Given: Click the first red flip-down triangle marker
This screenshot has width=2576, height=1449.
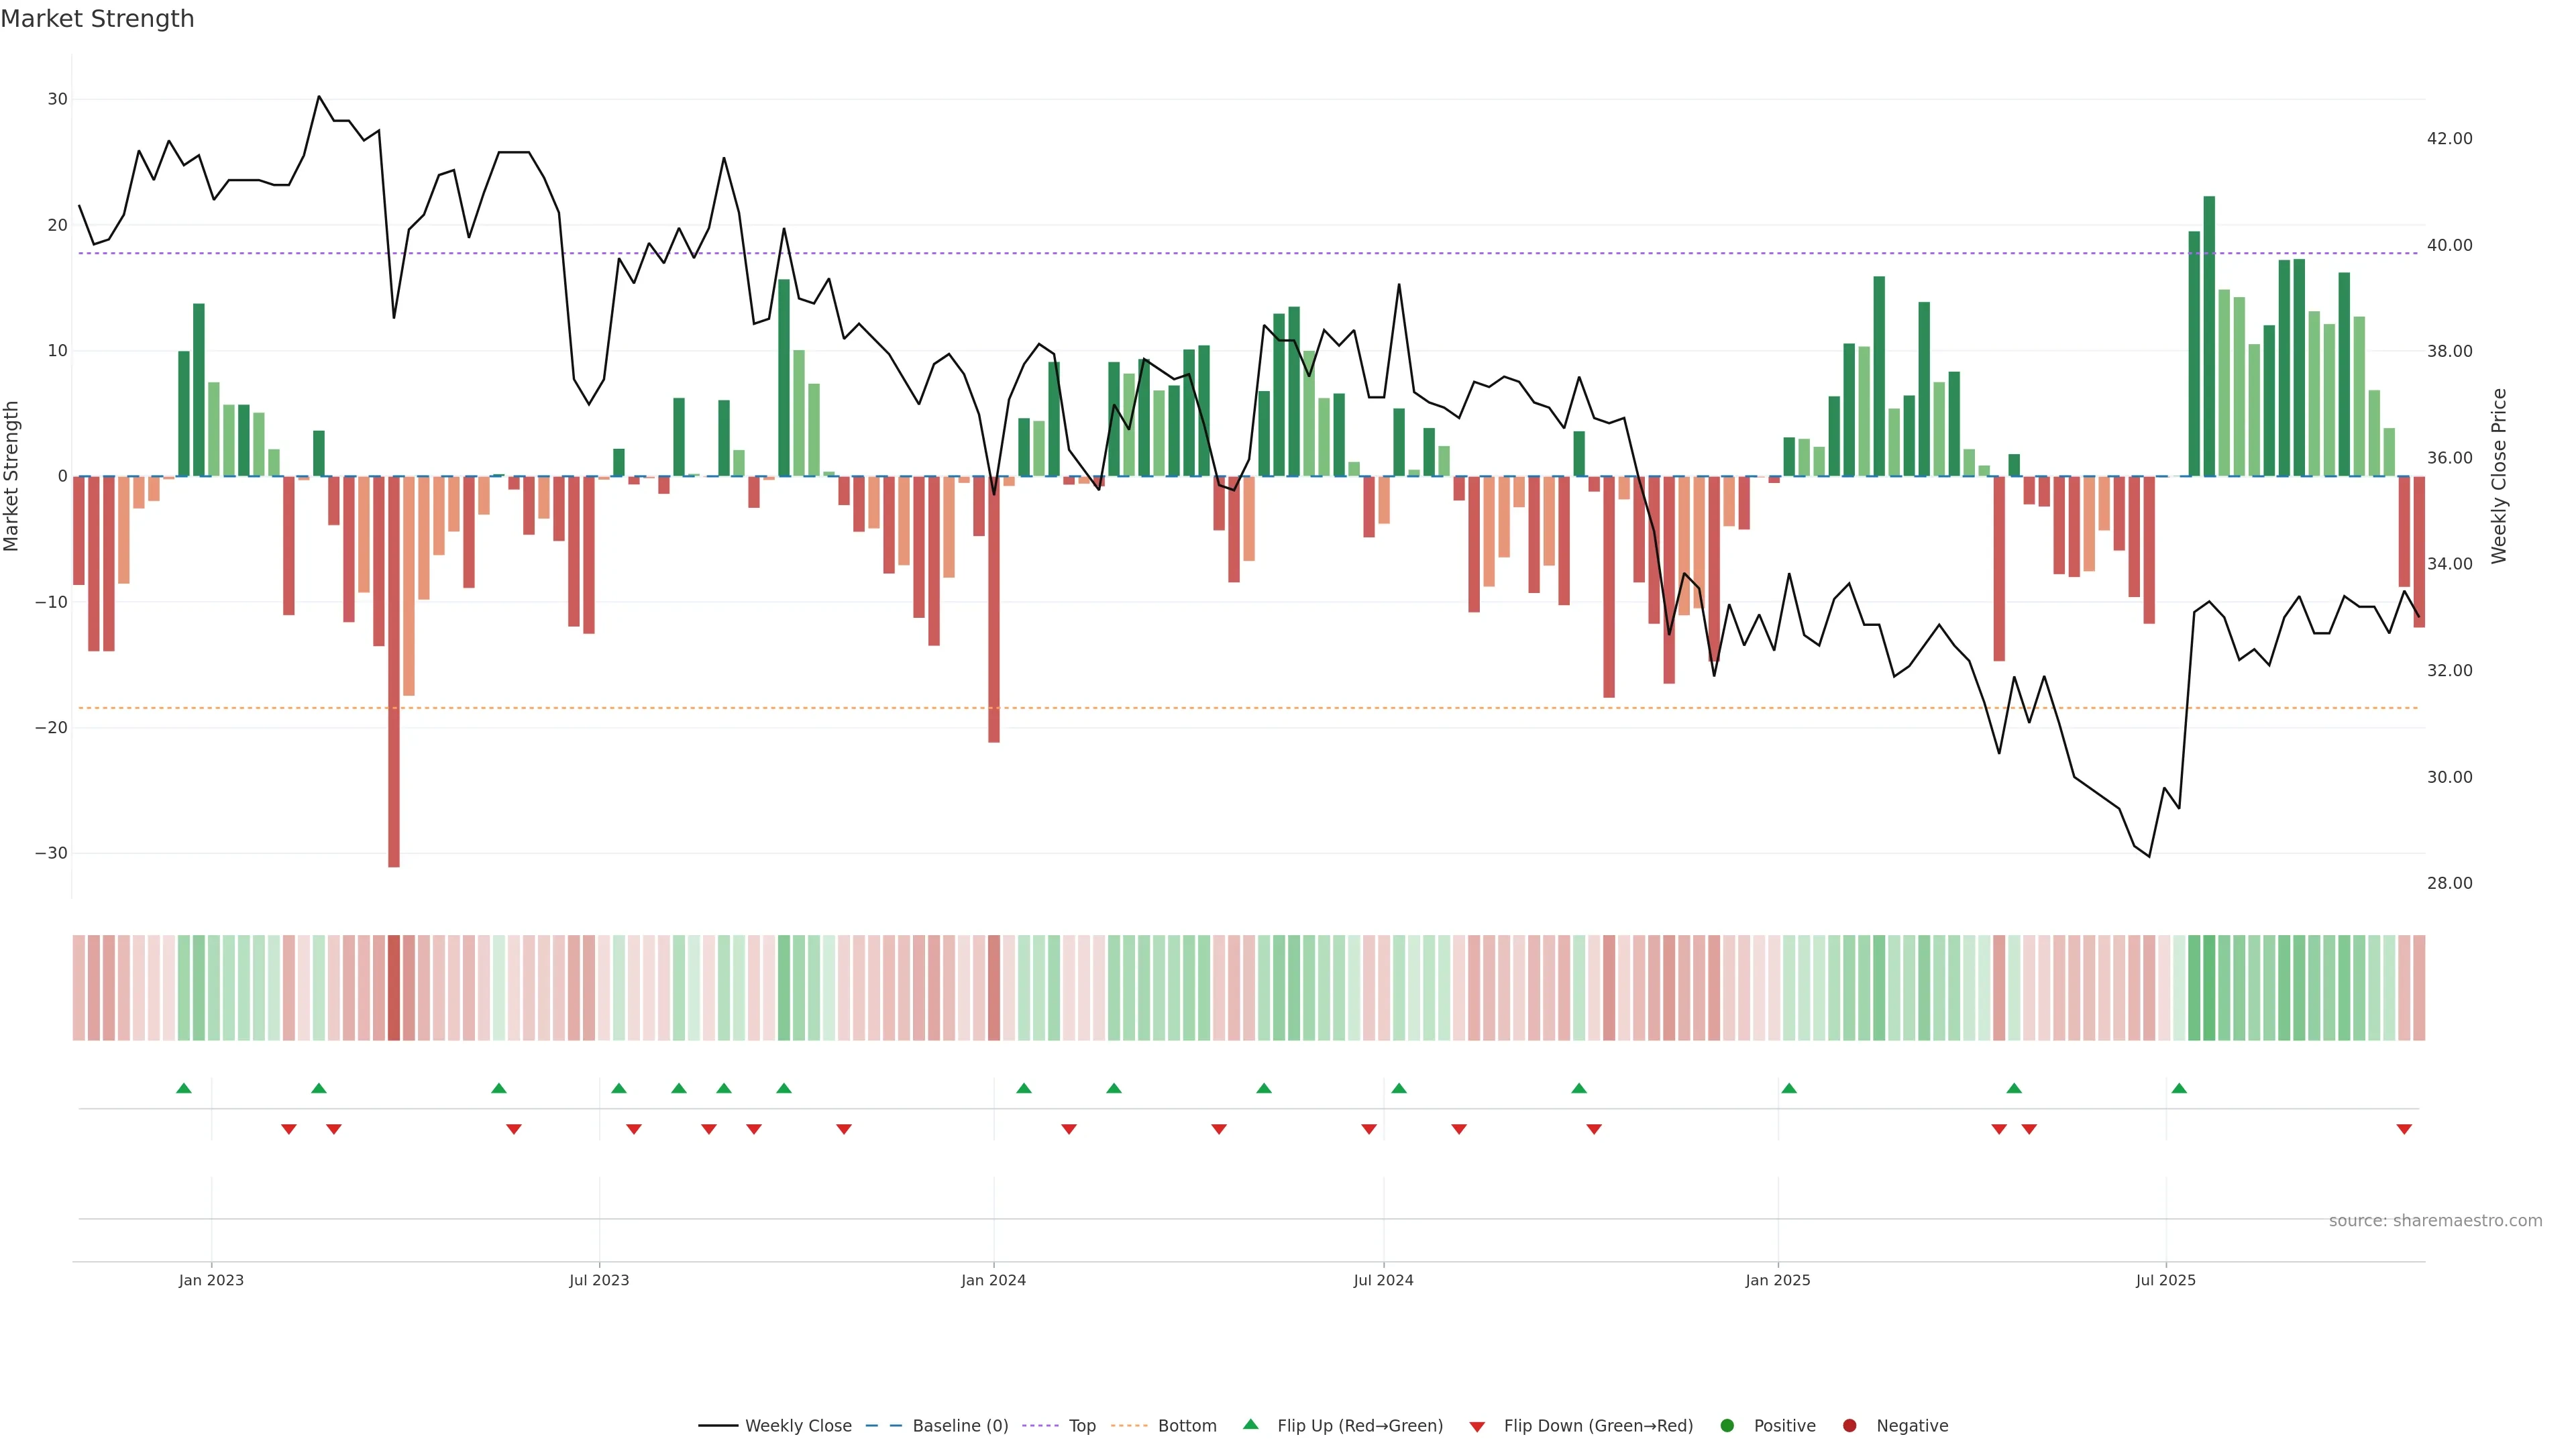Looking at the screenshot, I should pos(289,1129).
